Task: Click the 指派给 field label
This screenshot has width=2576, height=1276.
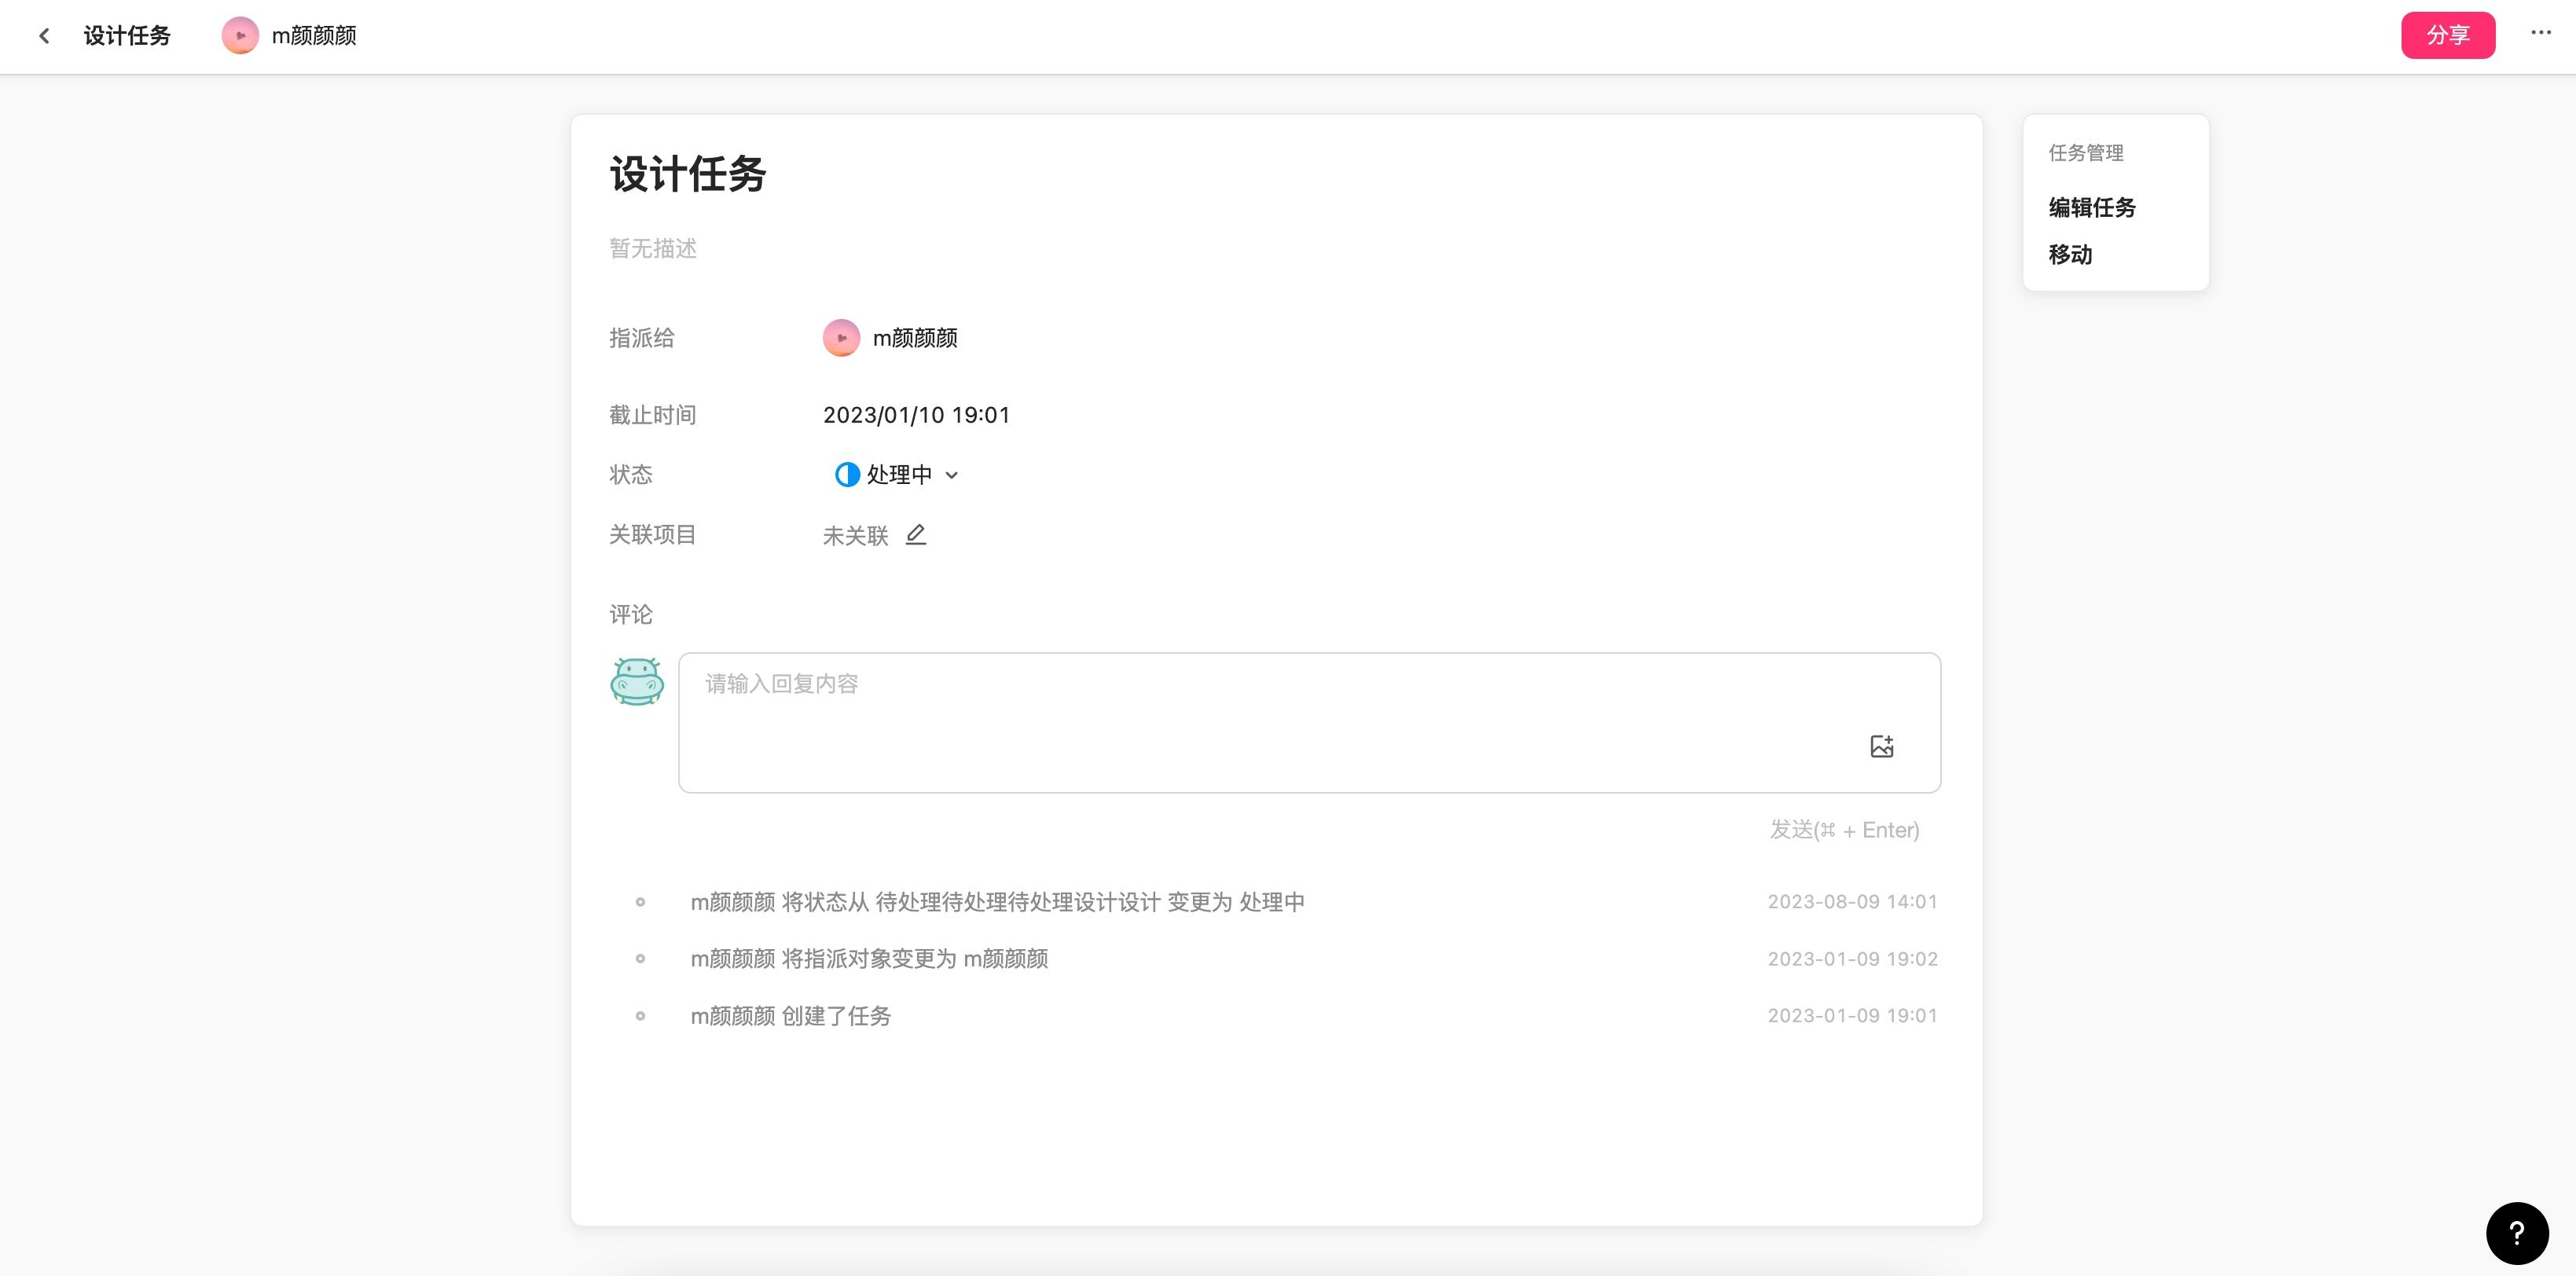Action: point(642,338)
